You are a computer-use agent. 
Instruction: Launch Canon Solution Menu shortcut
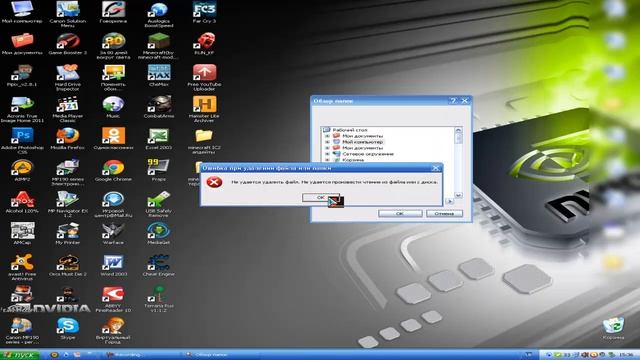click(68, 14)
